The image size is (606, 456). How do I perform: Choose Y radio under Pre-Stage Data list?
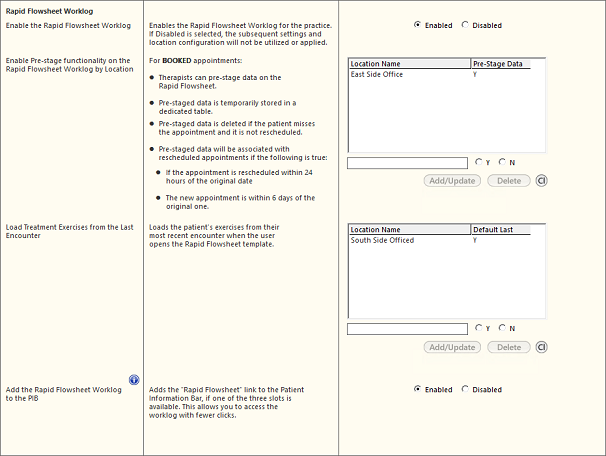(479, 162)
